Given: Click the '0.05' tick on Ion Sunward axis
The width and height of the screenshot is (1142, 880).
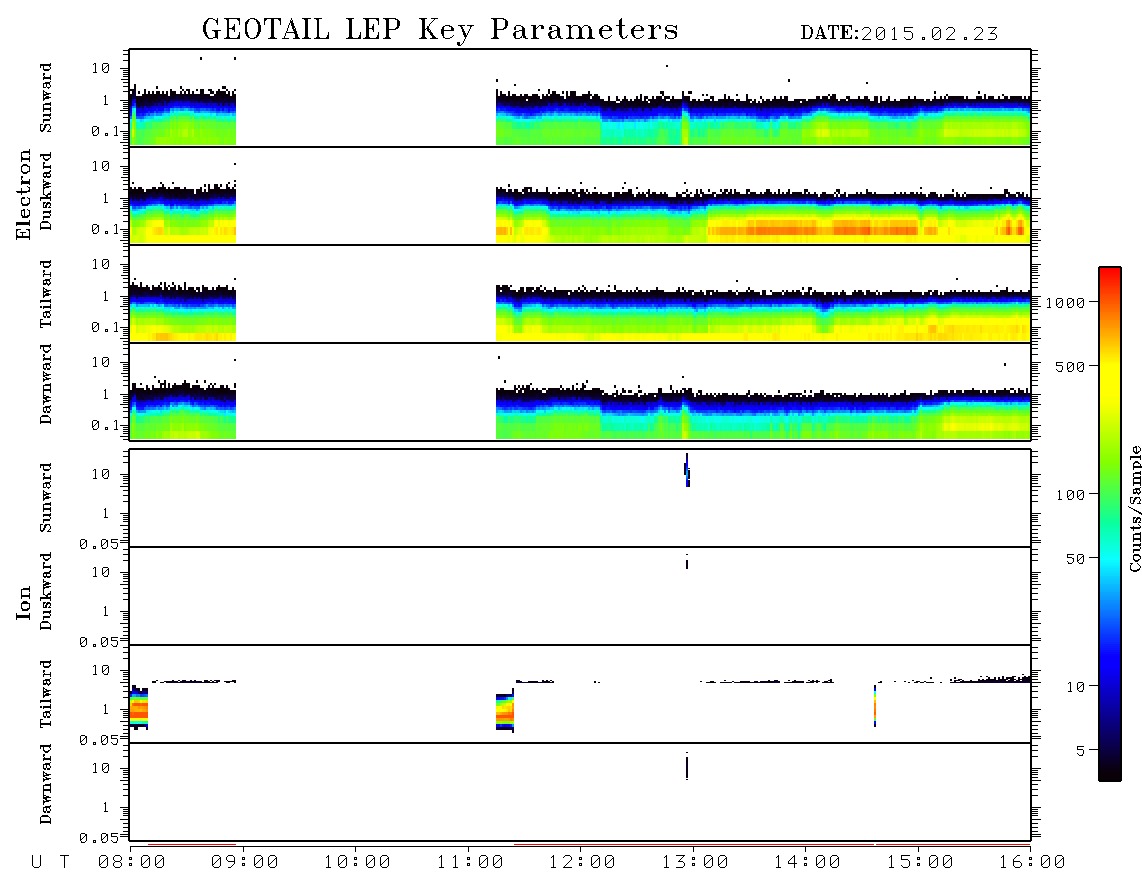Looking at the screenshot, I should [98, 544].
